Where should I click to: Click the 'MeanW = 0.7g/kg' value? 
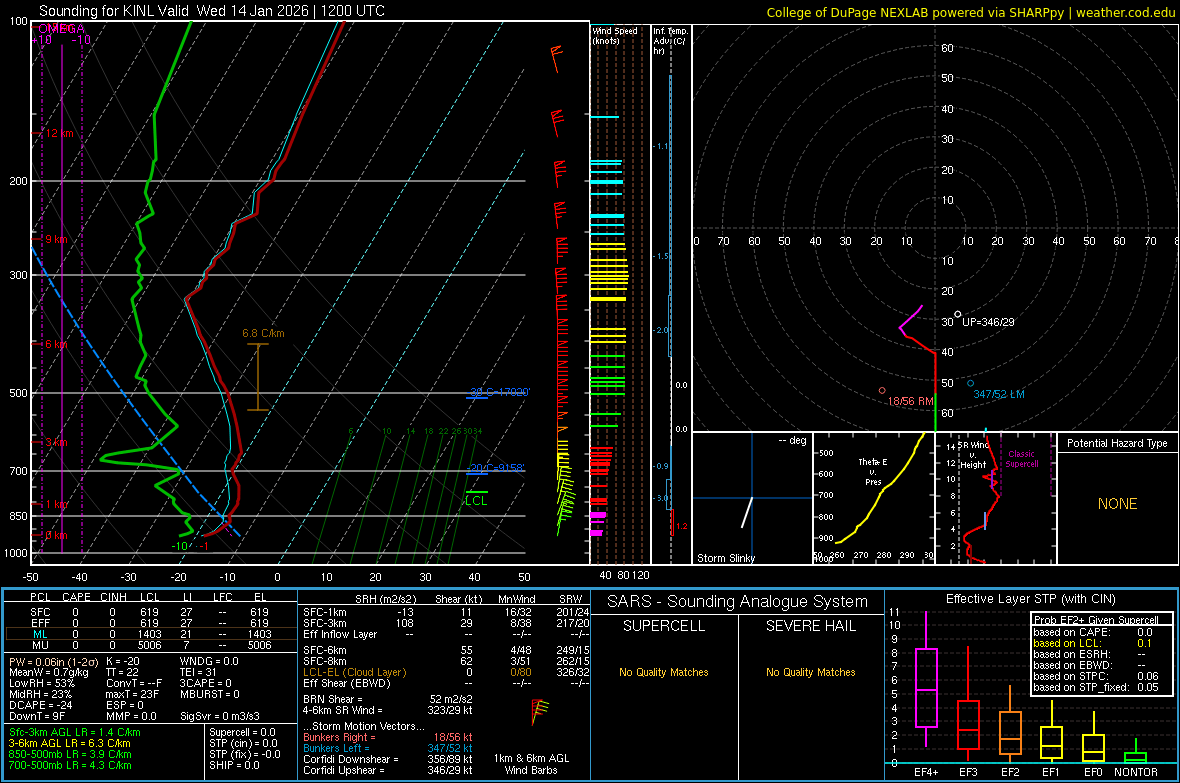click(48, 672)
